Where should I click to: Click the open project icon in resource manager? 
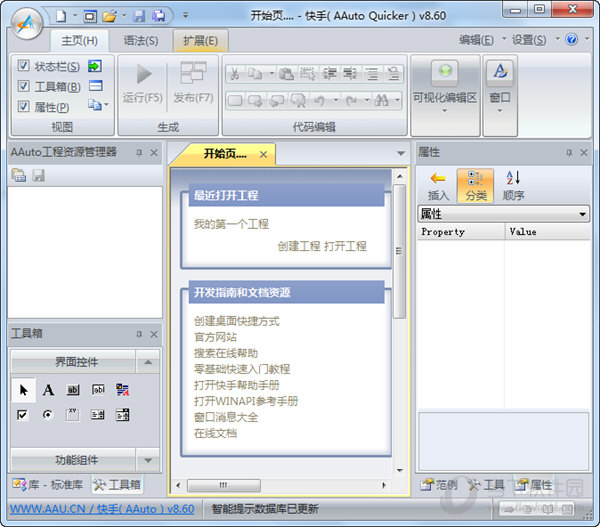pyautogui.click(x=18, y=175)
